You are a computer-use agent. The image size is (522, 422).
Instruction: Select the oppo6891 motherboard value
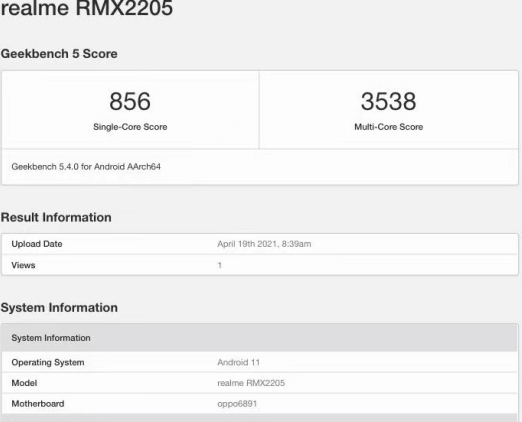(237, 404)
